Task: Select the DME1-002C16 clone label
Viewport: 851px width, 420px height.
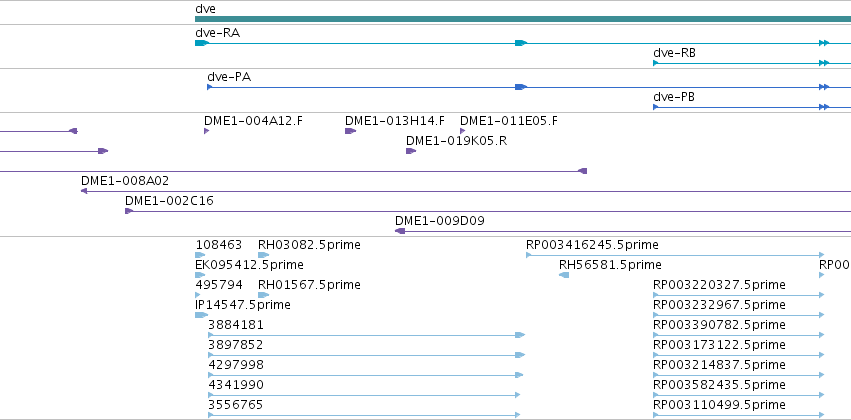Action: [x=169, y=201]
